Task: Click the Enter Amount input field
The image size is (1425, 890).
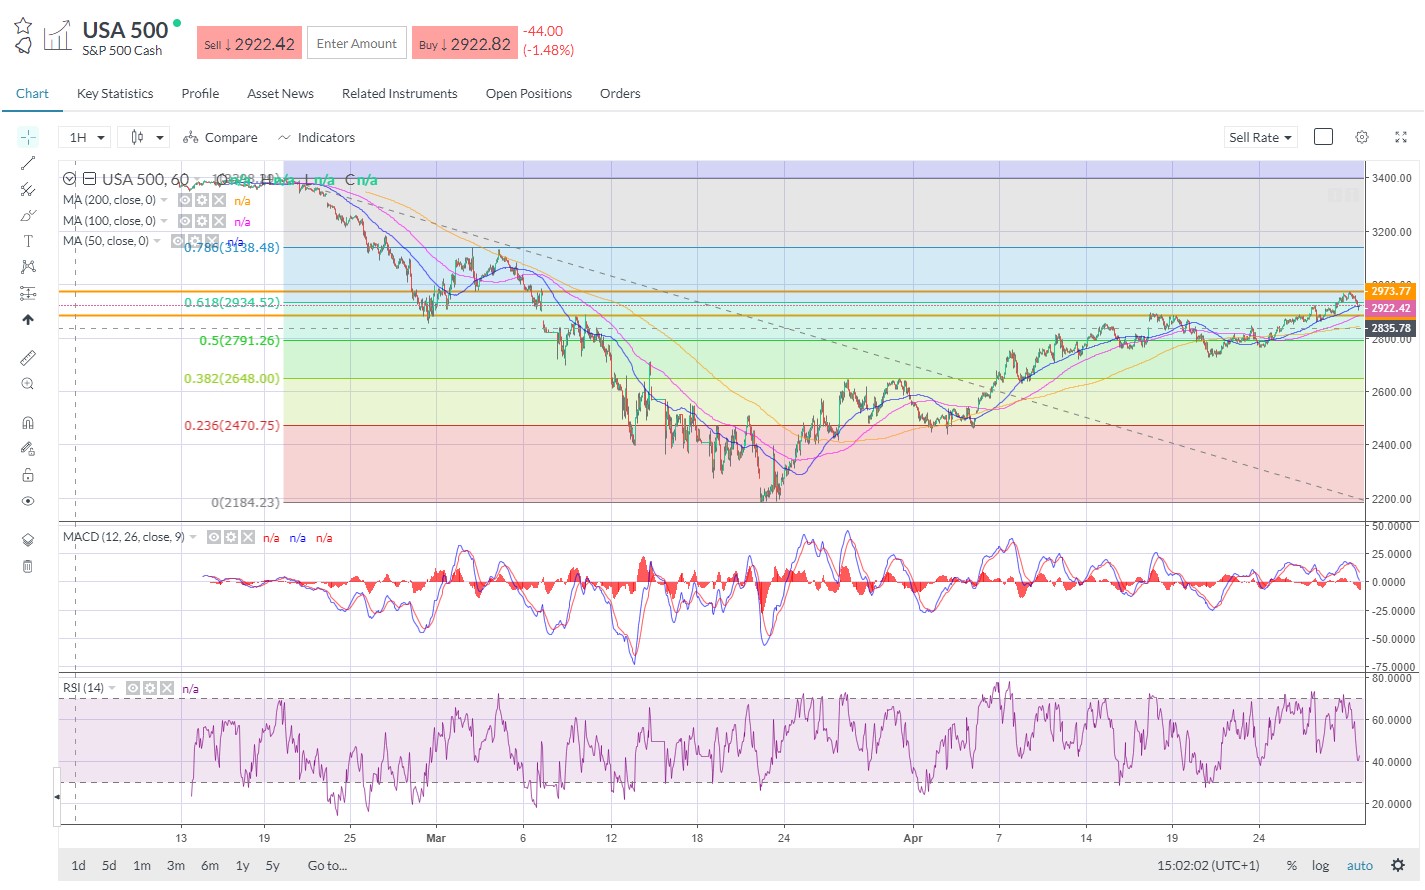Action: (357, 44)
